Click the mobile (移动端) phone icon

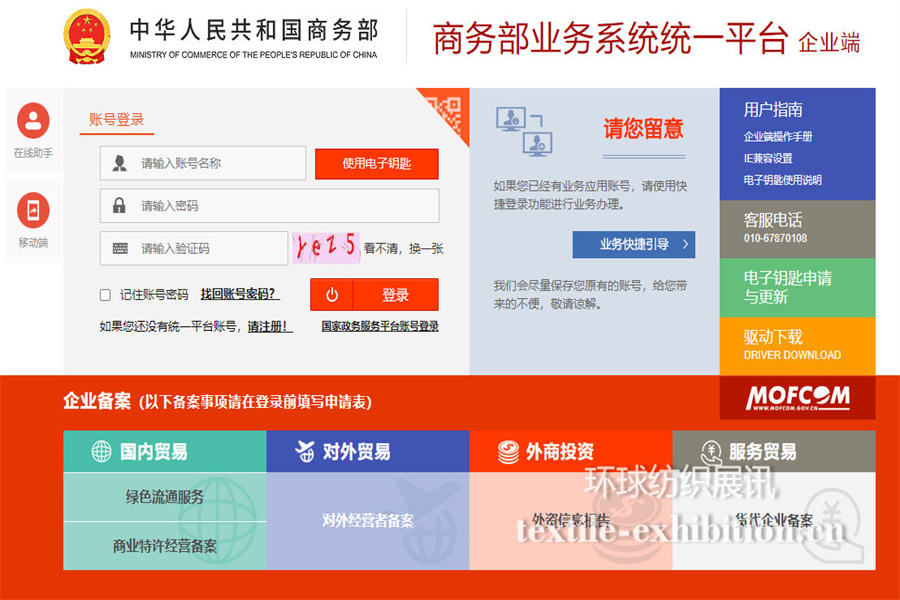[33, 210]
